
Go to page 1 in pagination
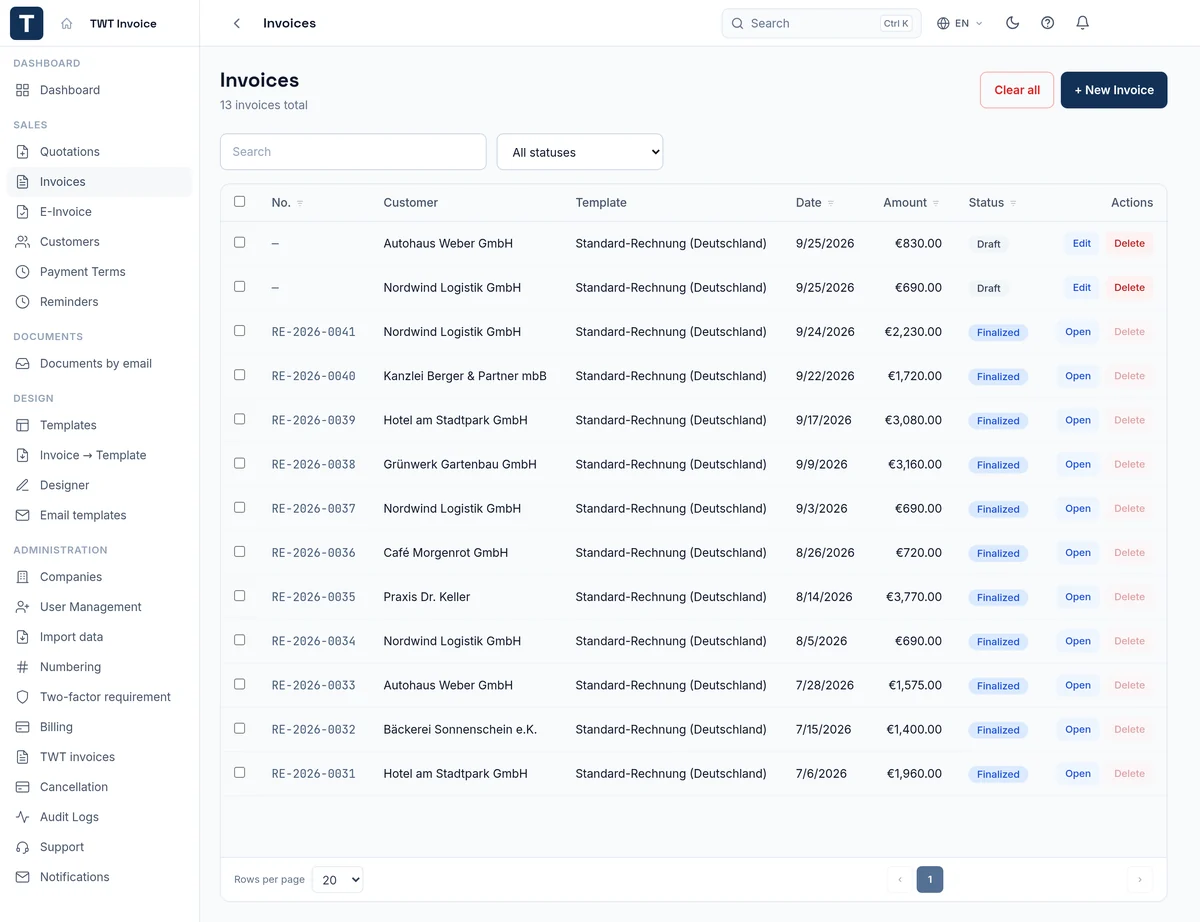pos(930,880)
